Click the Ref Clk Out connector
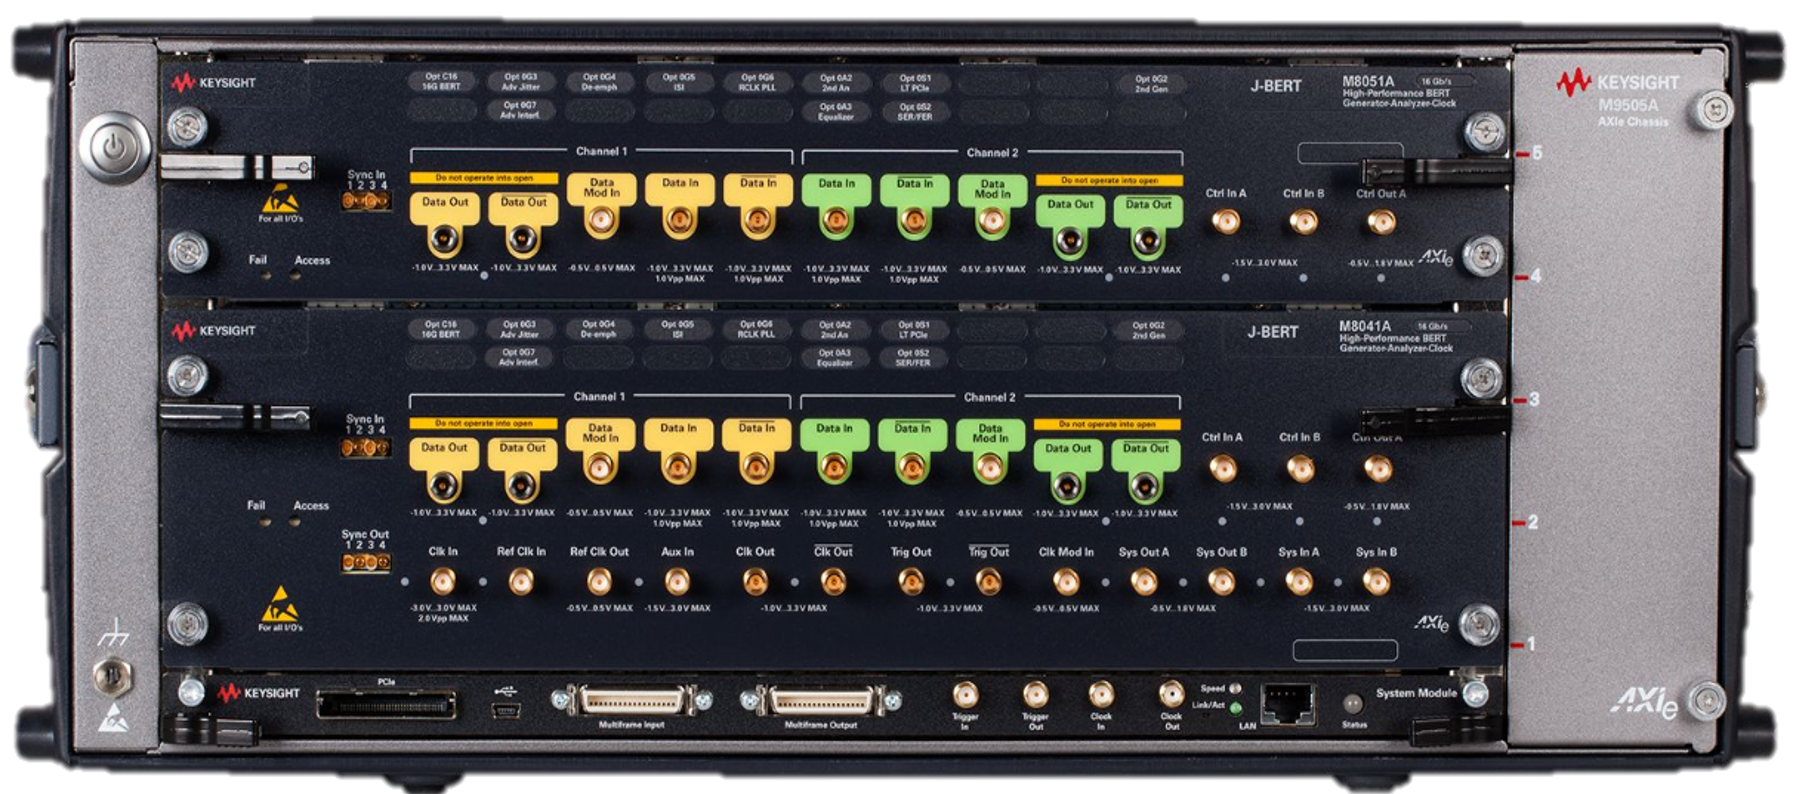 [x=599, y=581]
